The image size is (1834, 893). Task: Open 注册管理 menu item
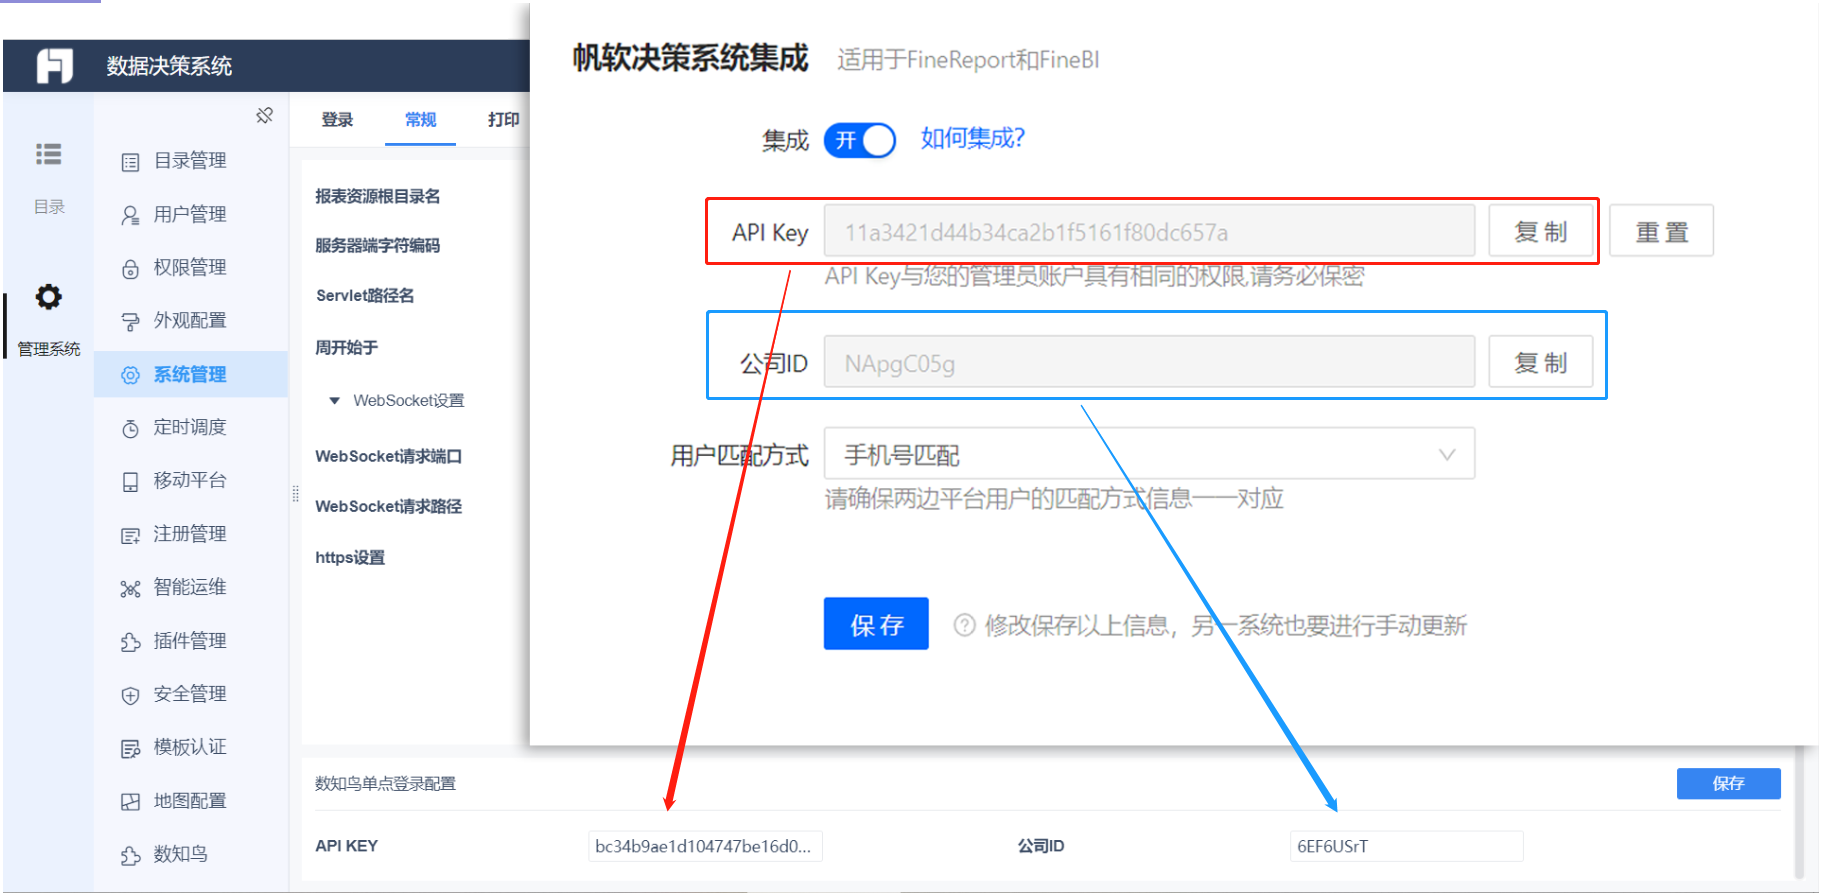pos(190,534)
